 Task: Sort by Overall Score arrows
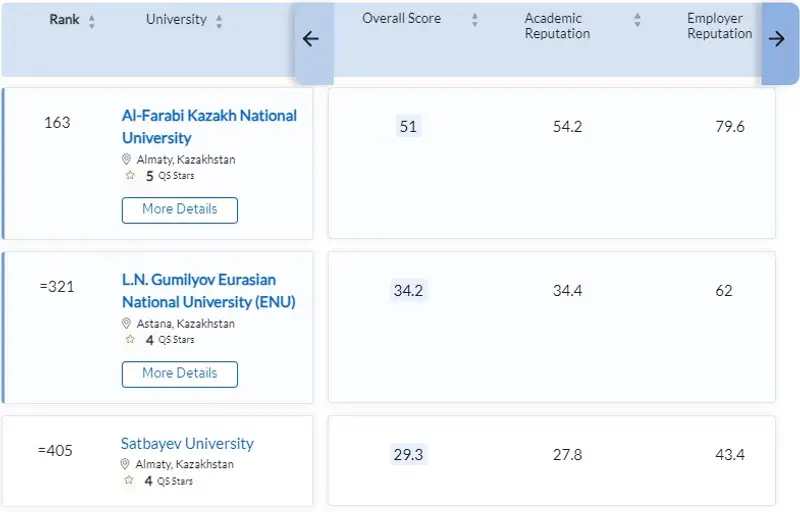[x=474, y=20]
